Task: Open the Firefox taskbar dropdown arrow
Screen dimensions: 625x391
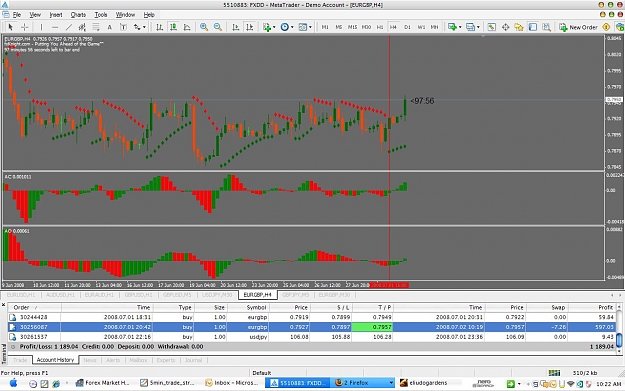Action: click(391, 383)
